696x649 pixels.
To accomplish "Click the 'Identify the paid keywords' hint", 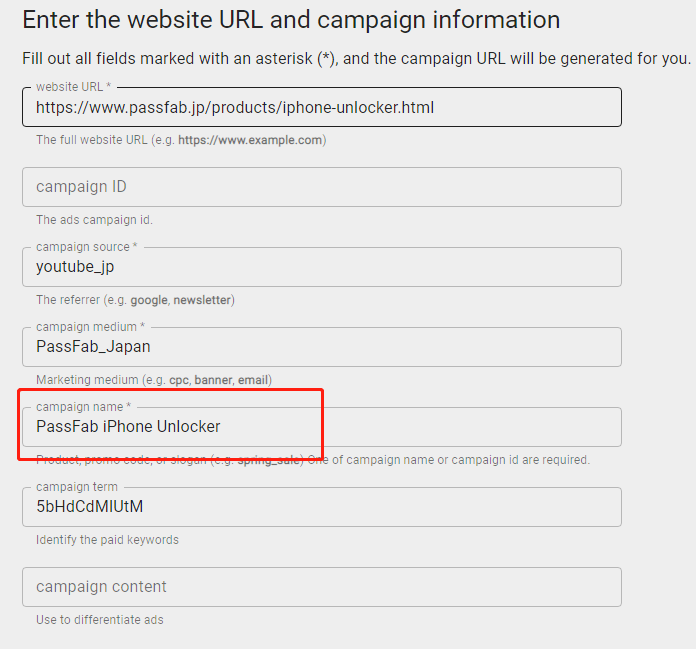I will (x=107, y=540).
